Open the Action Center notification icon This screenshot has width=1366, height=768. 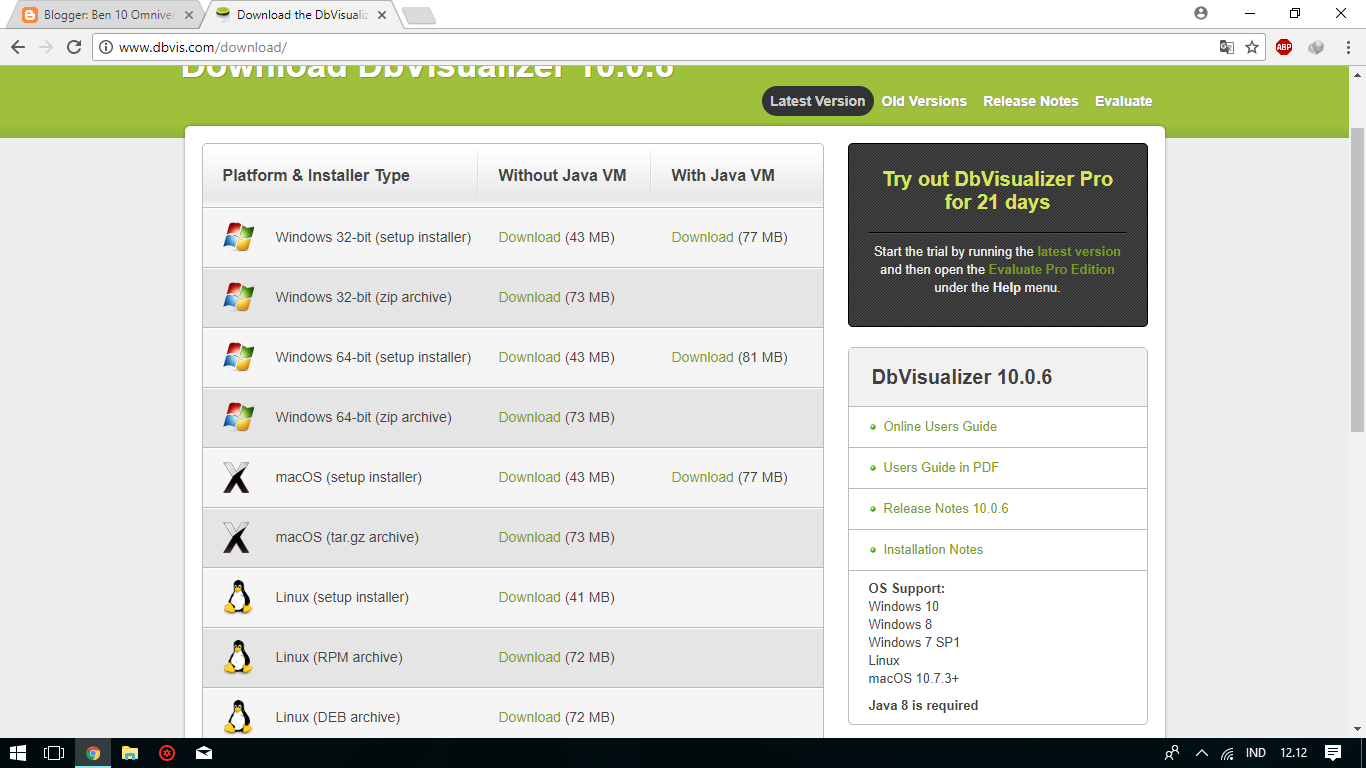[x=1333, y=753]
